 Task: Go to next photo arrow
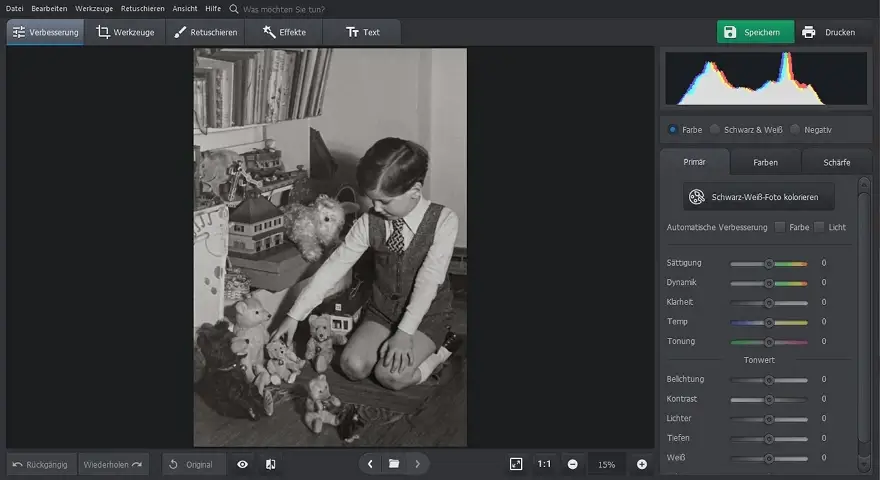418,464
